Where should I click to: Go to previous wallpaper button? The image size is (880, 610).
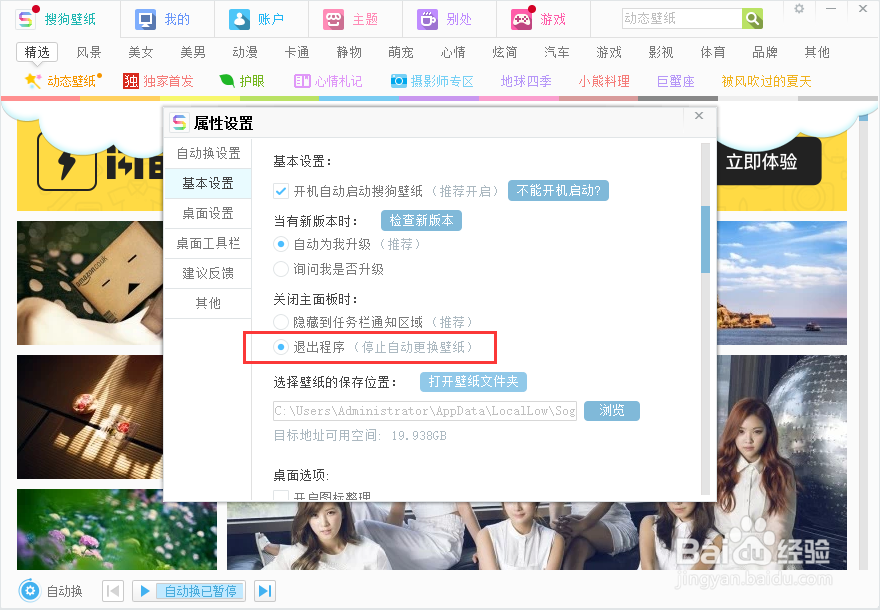pos(113,591)
